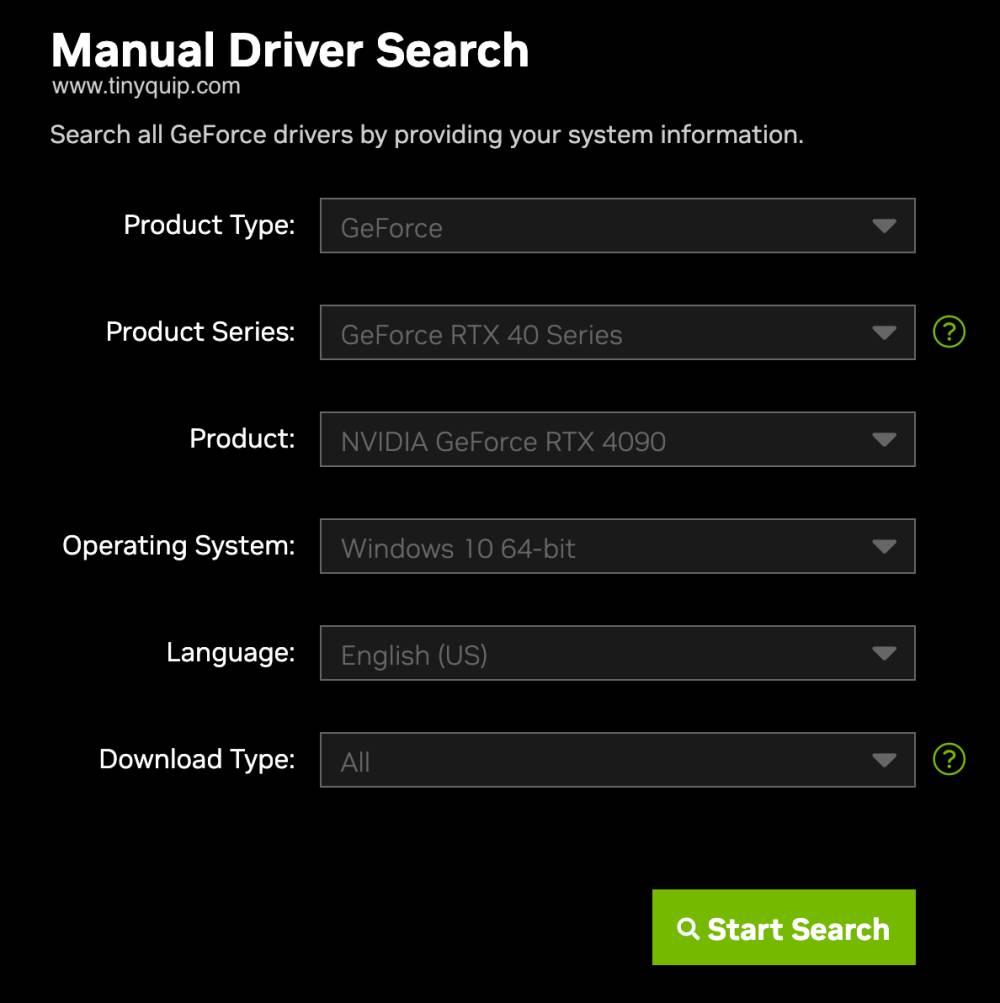The image size is (1000, 1003).
Task: Click the Product dropdown chevron
Action: [x=884, y=439]
